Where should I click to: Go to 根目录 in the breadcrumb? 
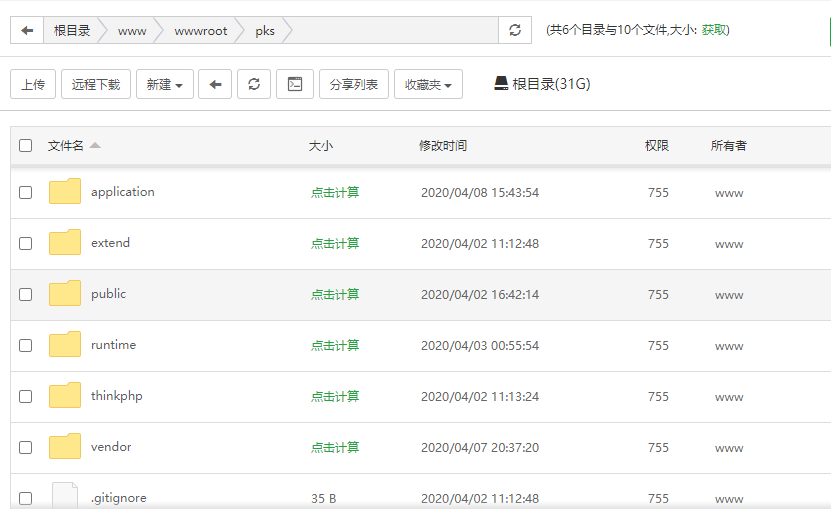click(72, 31)
